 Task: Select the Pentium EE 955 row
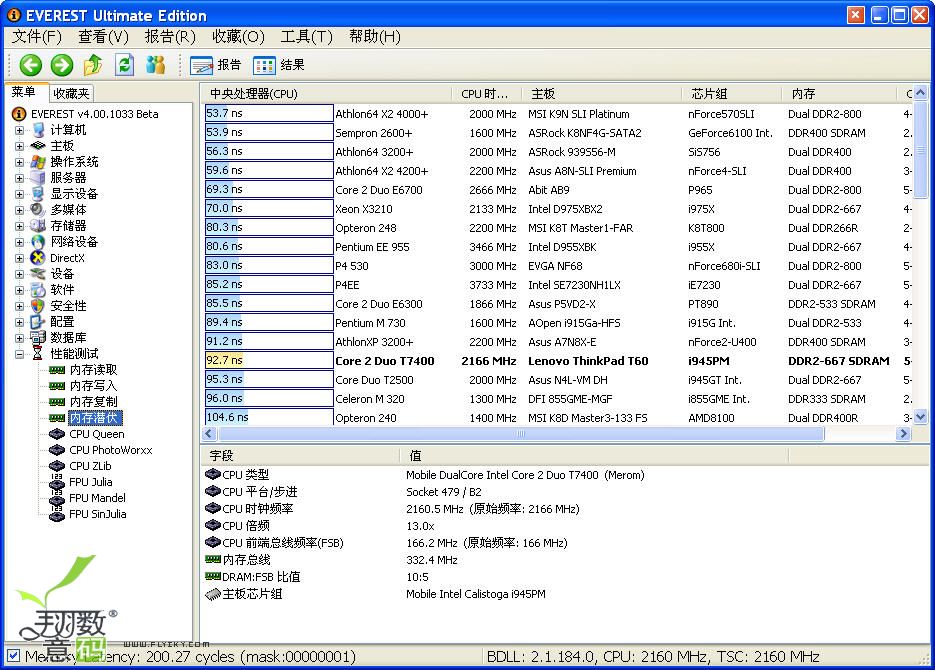pos(559,247)
